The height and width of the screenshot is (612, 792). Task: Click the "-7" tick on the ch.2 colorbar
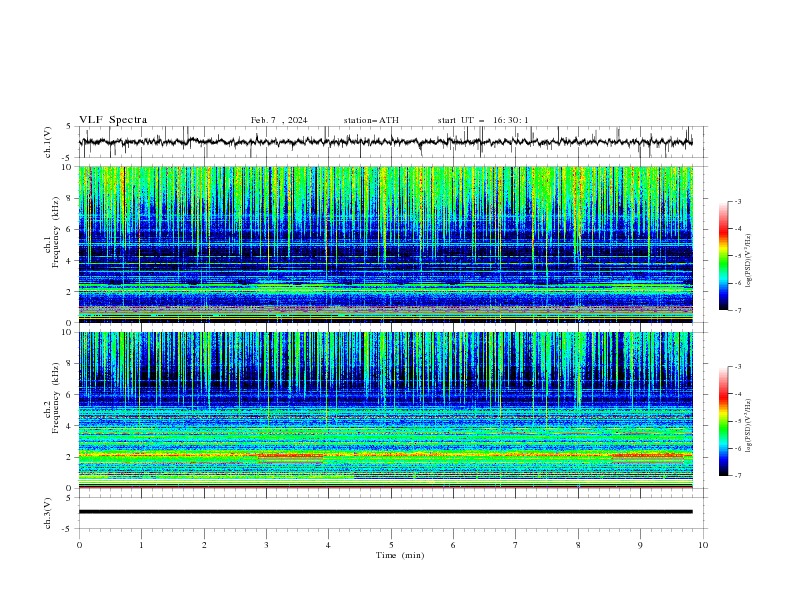coord(738,476)
